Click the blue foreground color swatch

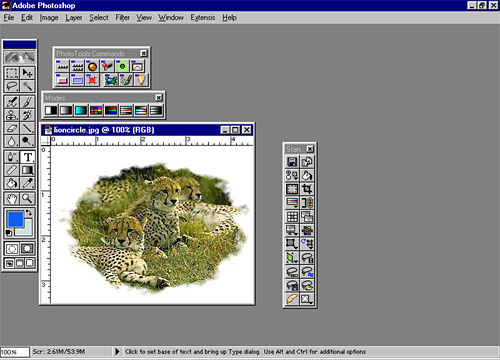(15, 219)
